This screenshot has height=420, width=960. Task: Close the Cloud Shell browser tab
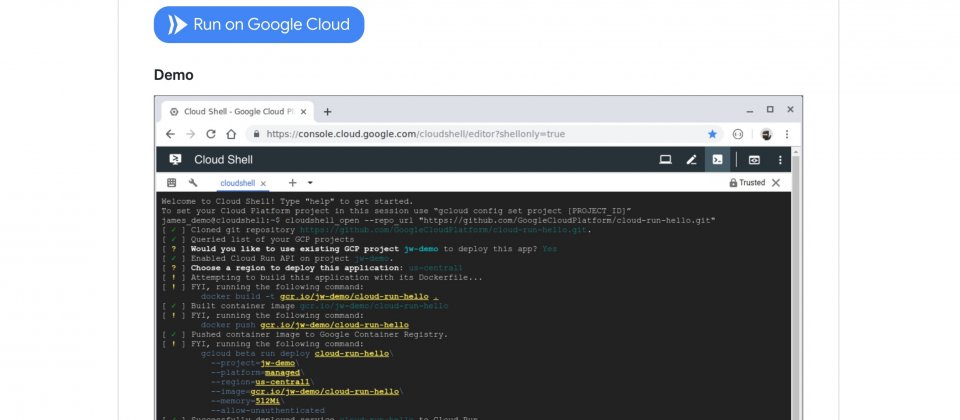pyautogui.click(x=302, y=111)
